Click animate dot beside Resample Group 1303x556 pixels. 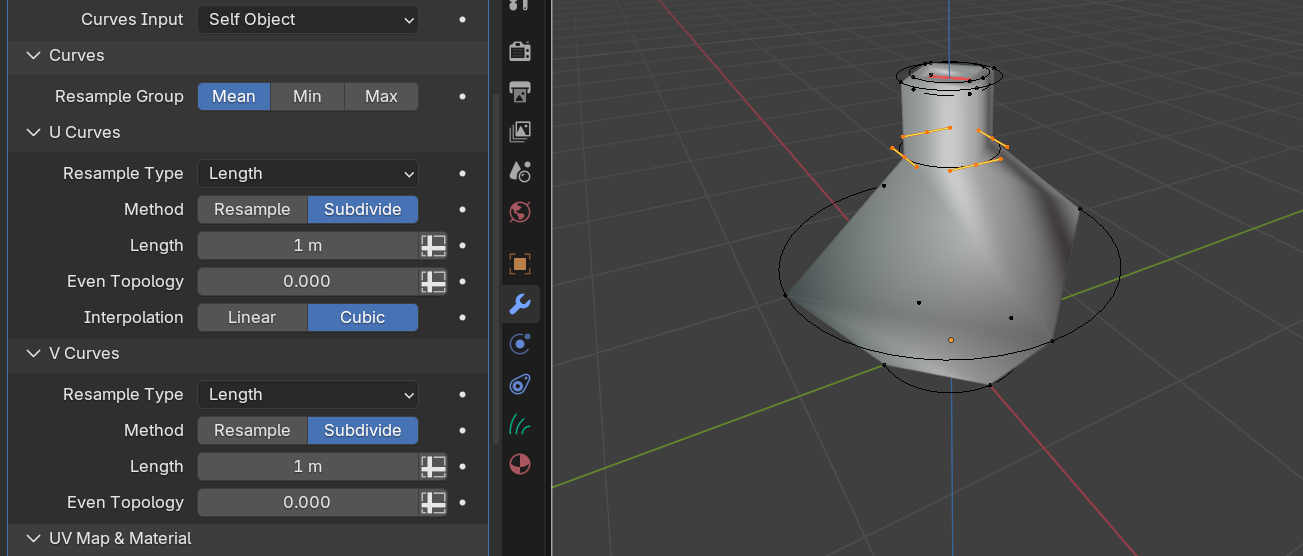coord(462,96)
